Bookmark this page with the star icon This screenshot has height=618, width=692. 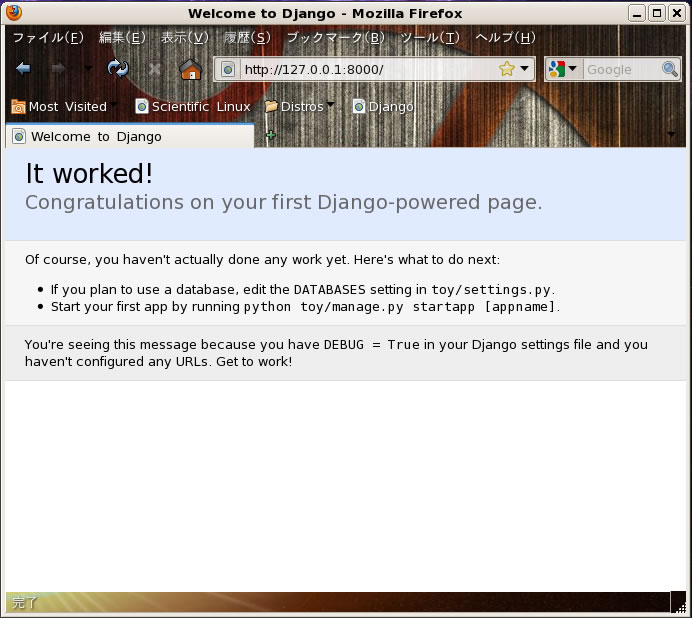point(507,69)
